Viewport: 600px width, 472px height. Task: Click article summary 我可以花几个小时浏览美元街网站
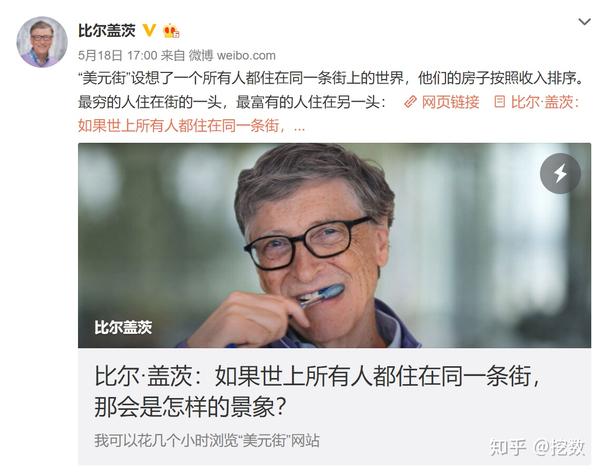207,440
